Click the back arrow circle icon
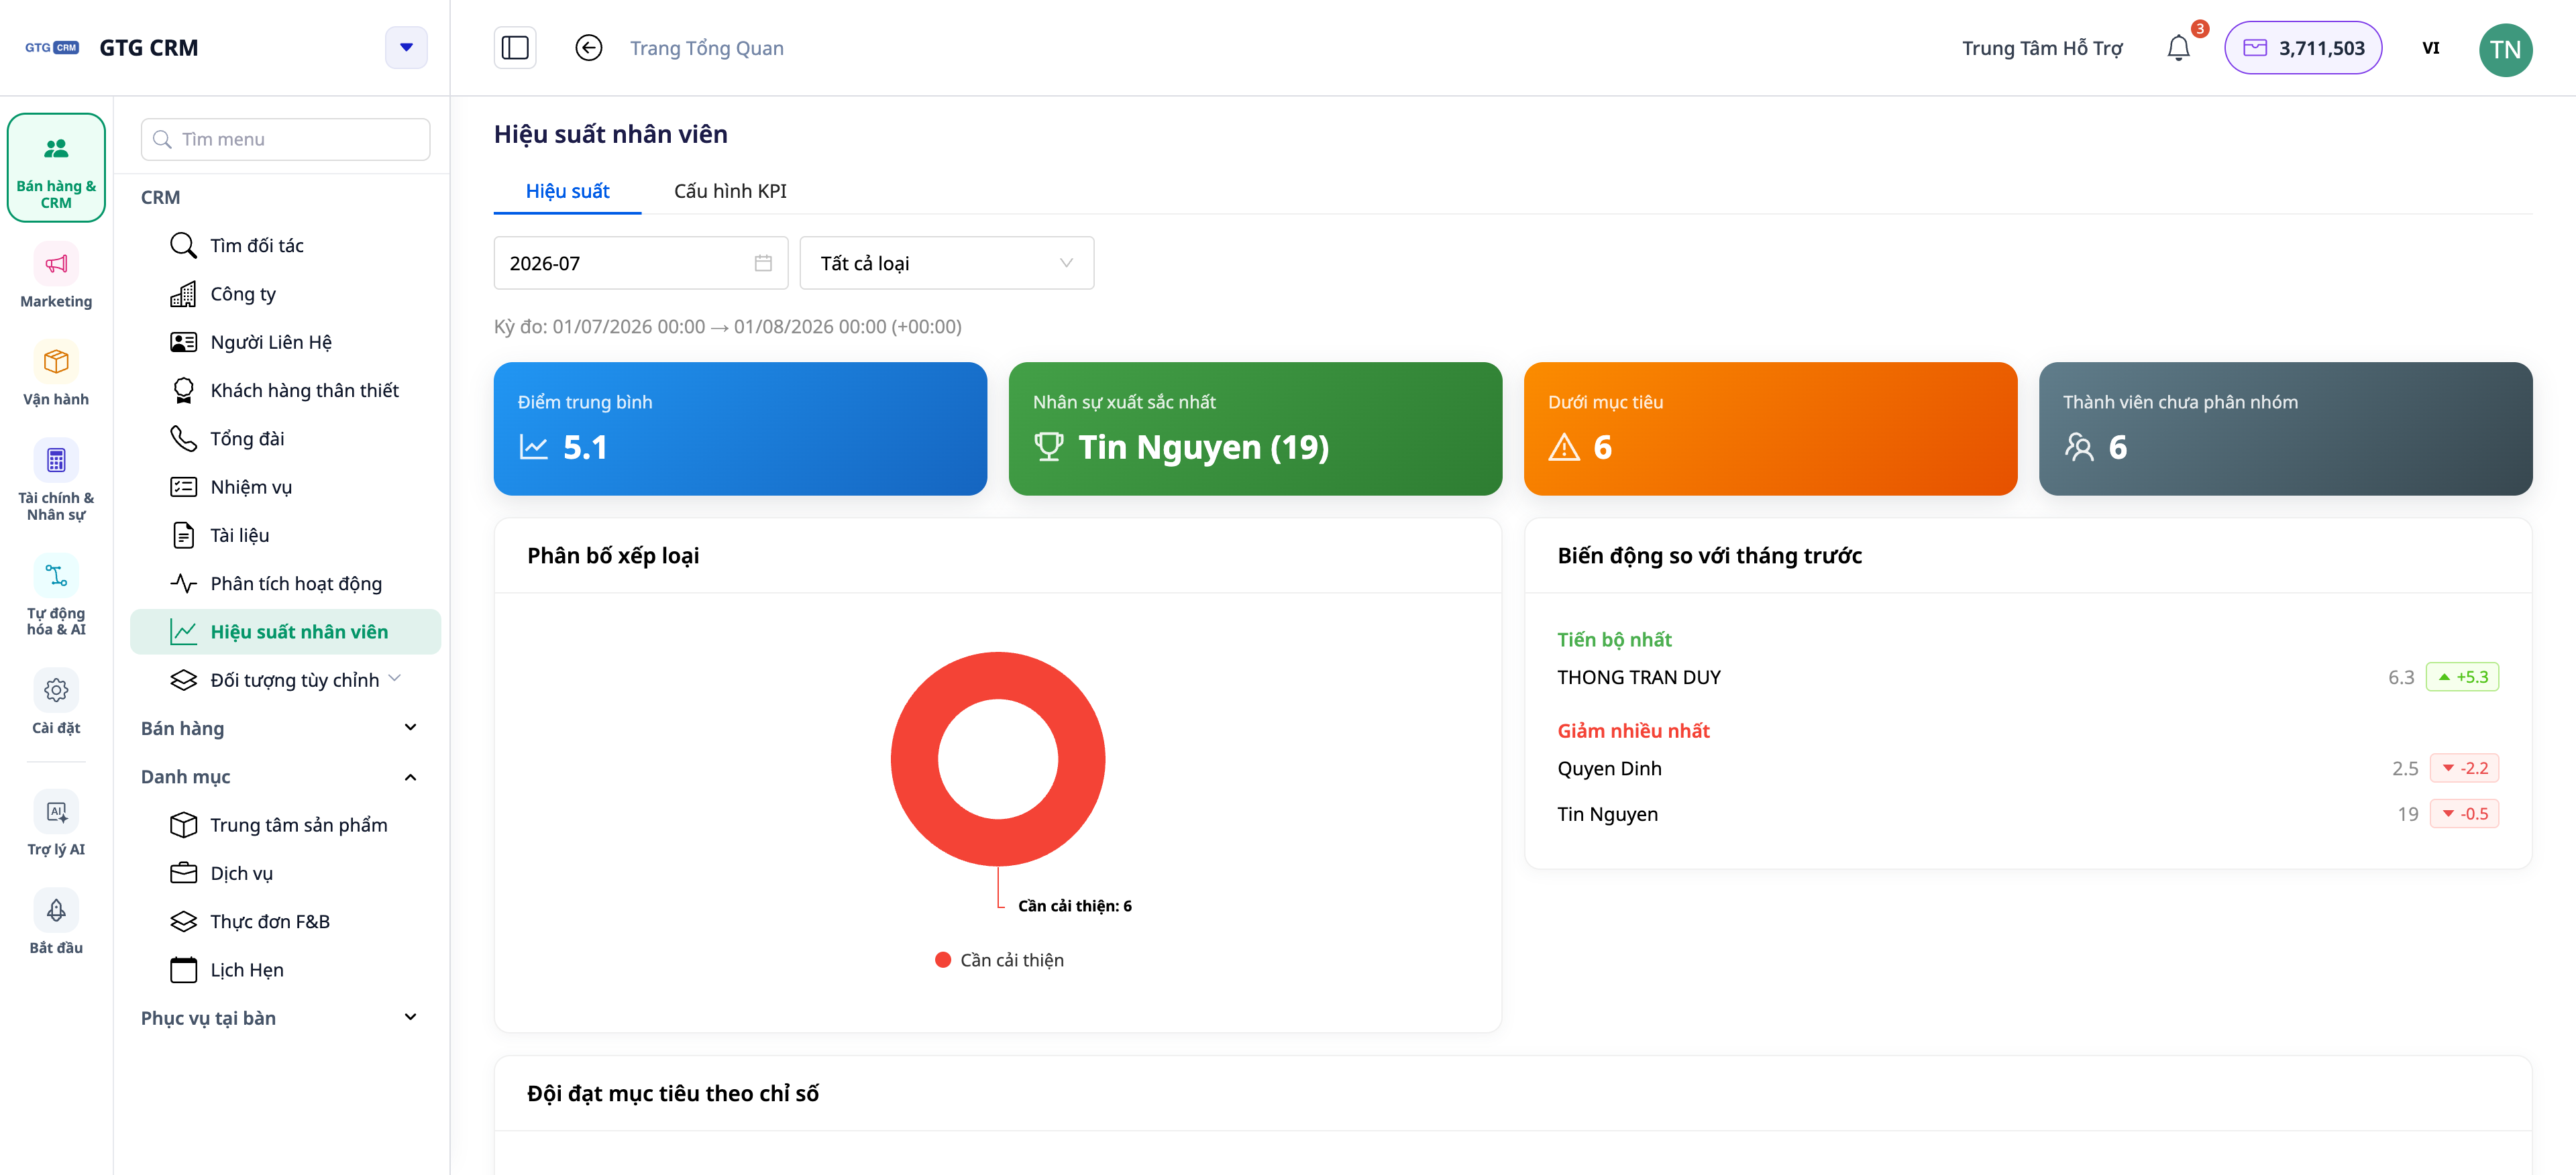This screenshot has width=2576, height=1175. click(589, 48)
